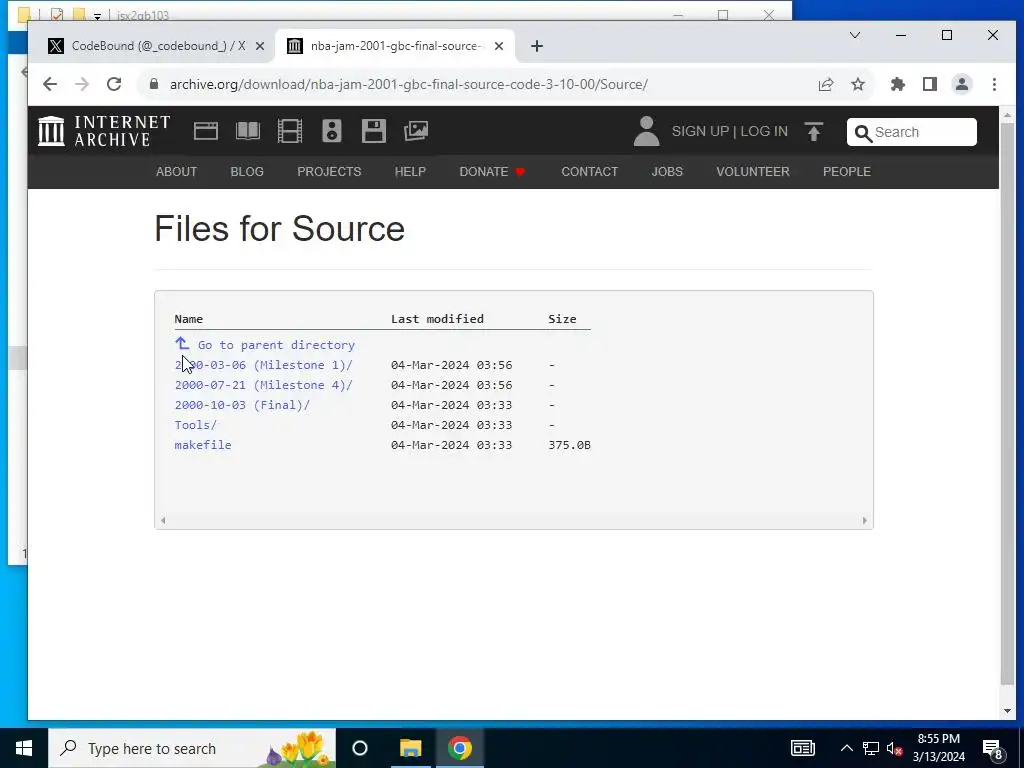
Task: Open the 2000-03-06 (Milestone 1) folder
Action: point(263,365)
